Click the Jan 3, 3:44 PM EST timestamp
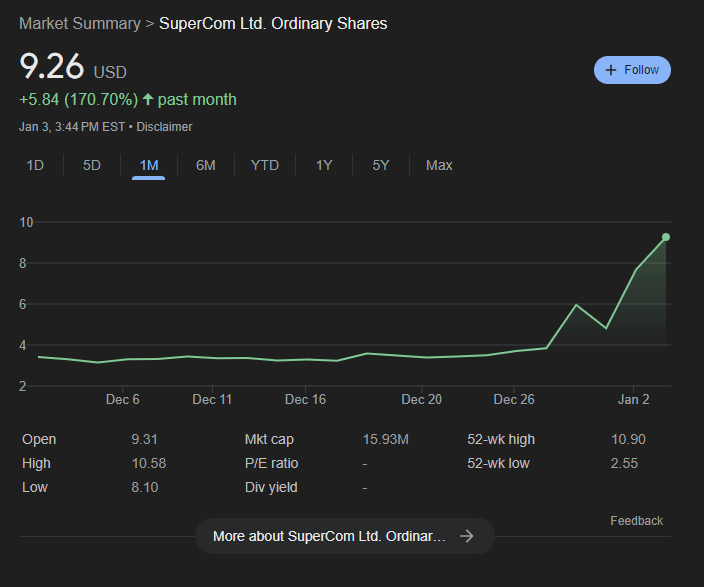Screen dimensions: 704x587 (x=72, y=127)
